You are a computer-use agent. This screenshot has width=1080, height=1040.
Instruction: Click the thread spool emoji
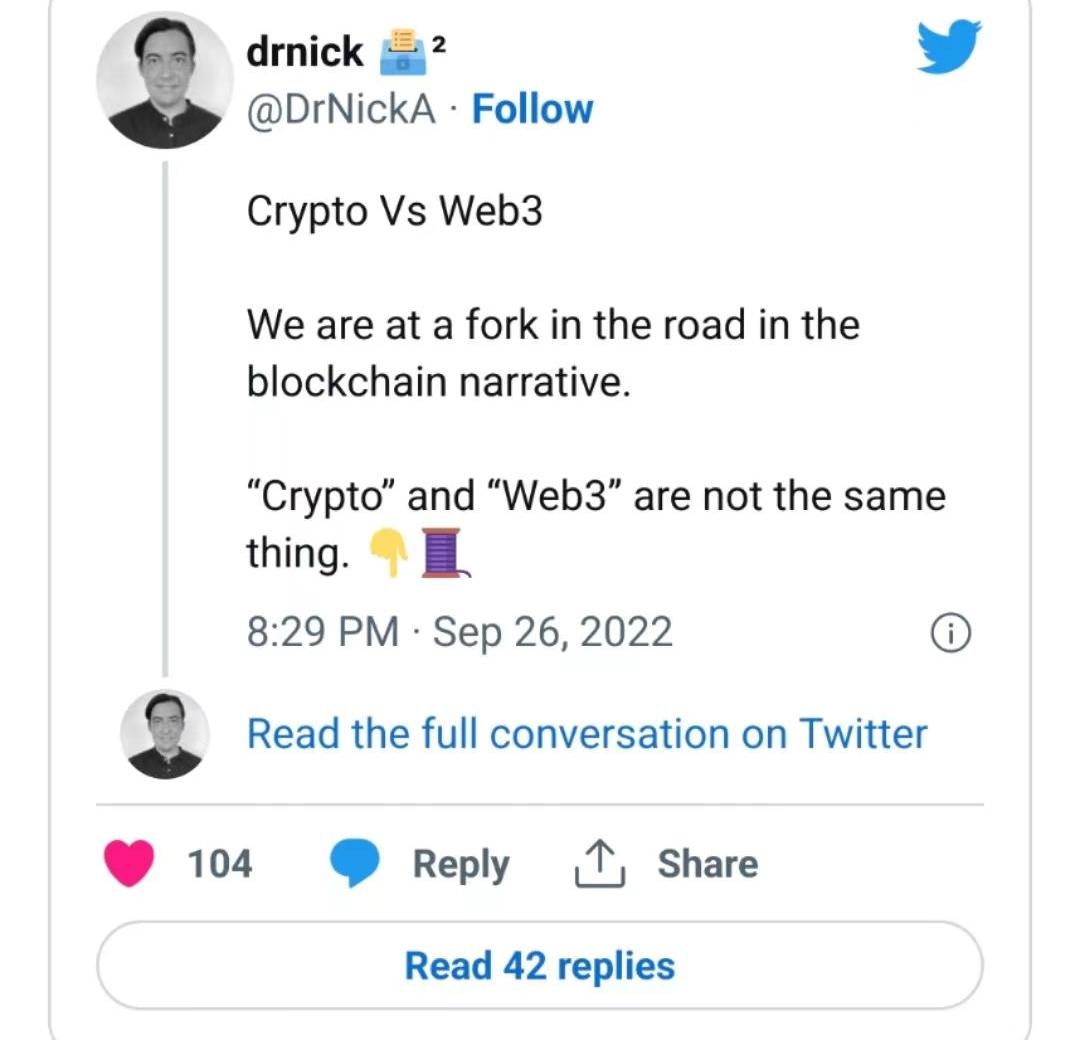[x=444, y=553]
